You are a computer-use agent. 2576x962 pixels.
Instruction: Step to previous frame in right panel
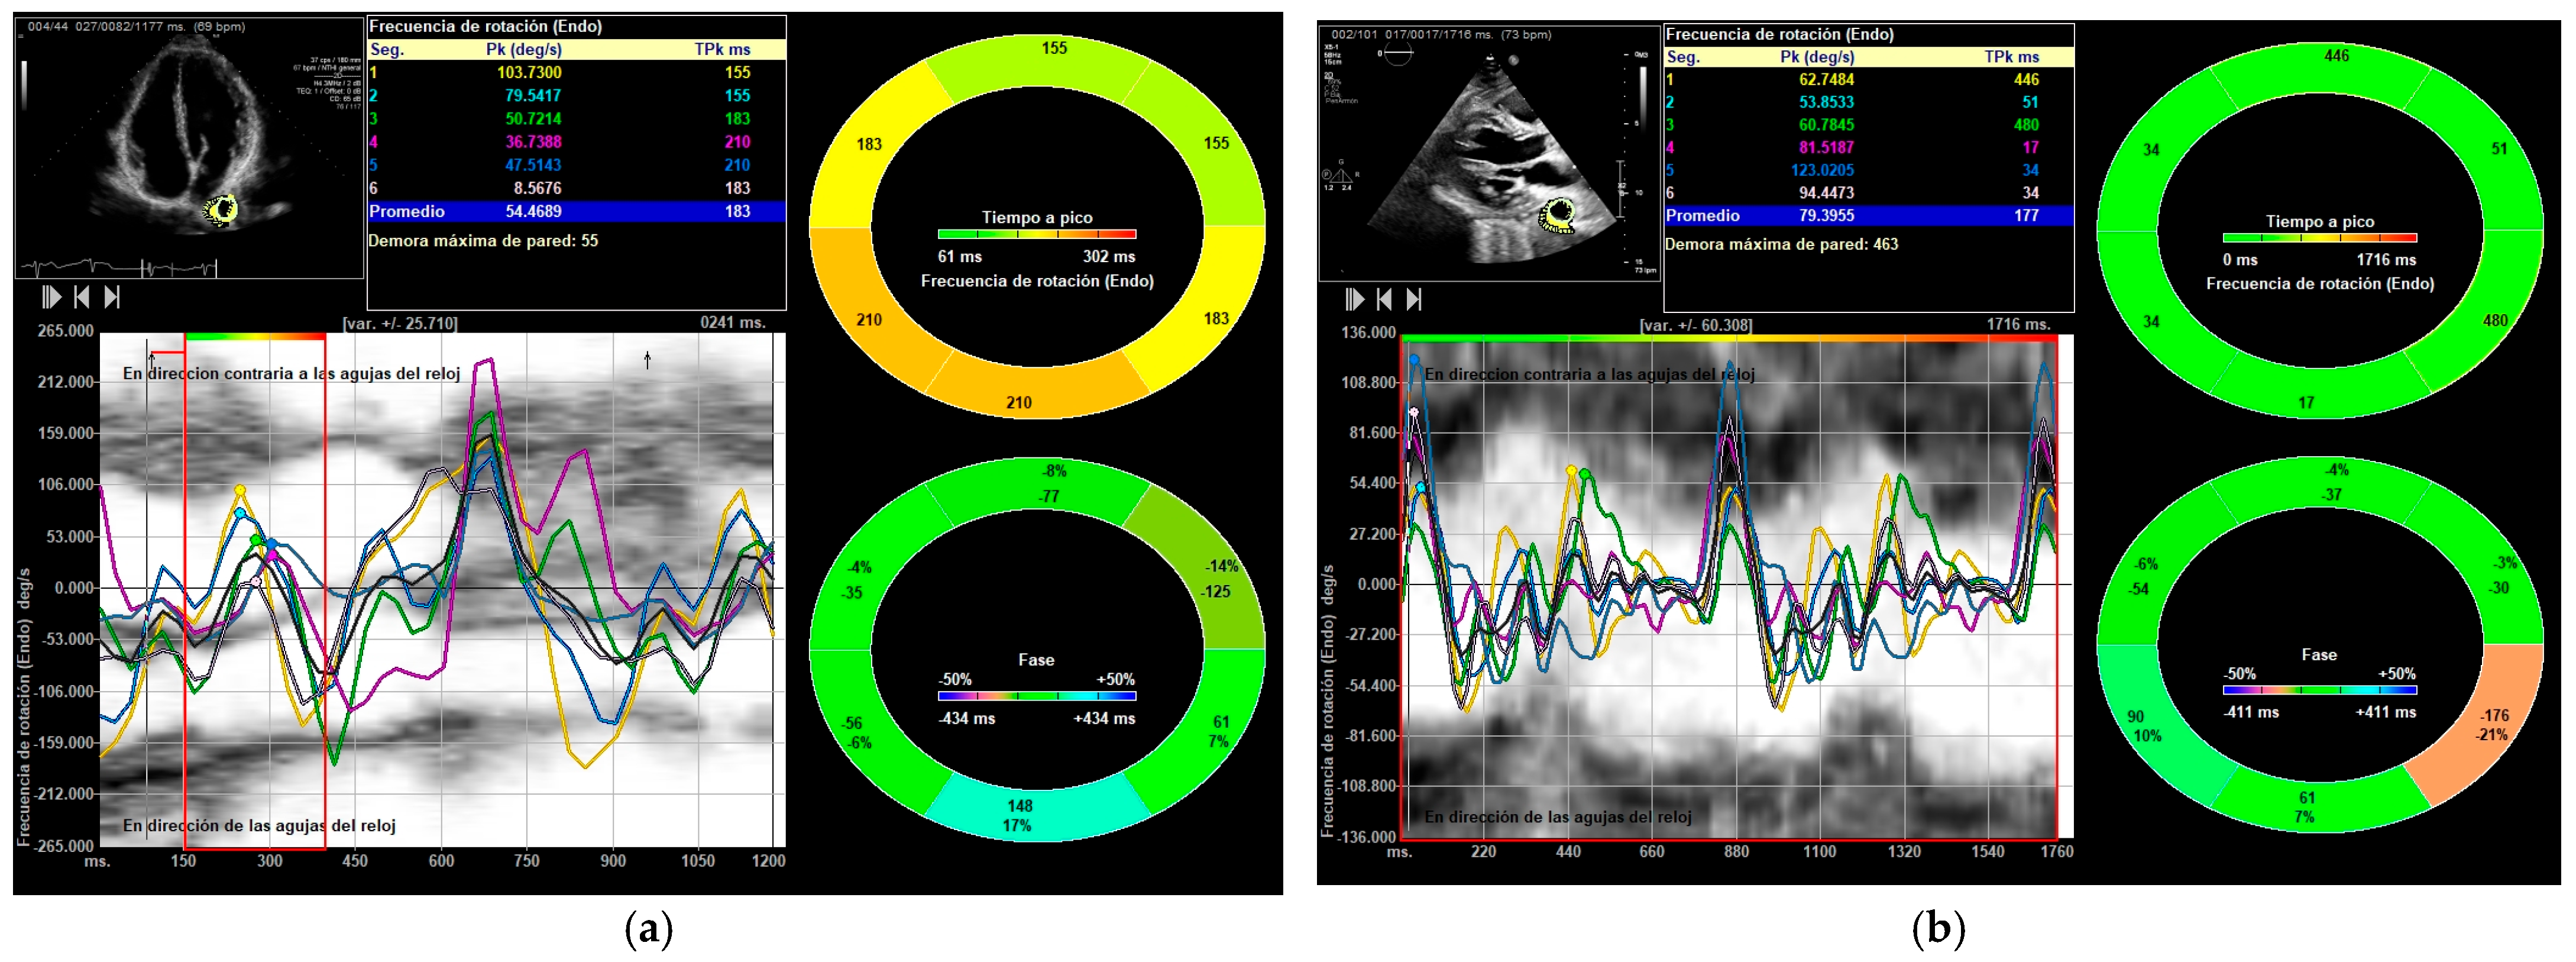1384,299
